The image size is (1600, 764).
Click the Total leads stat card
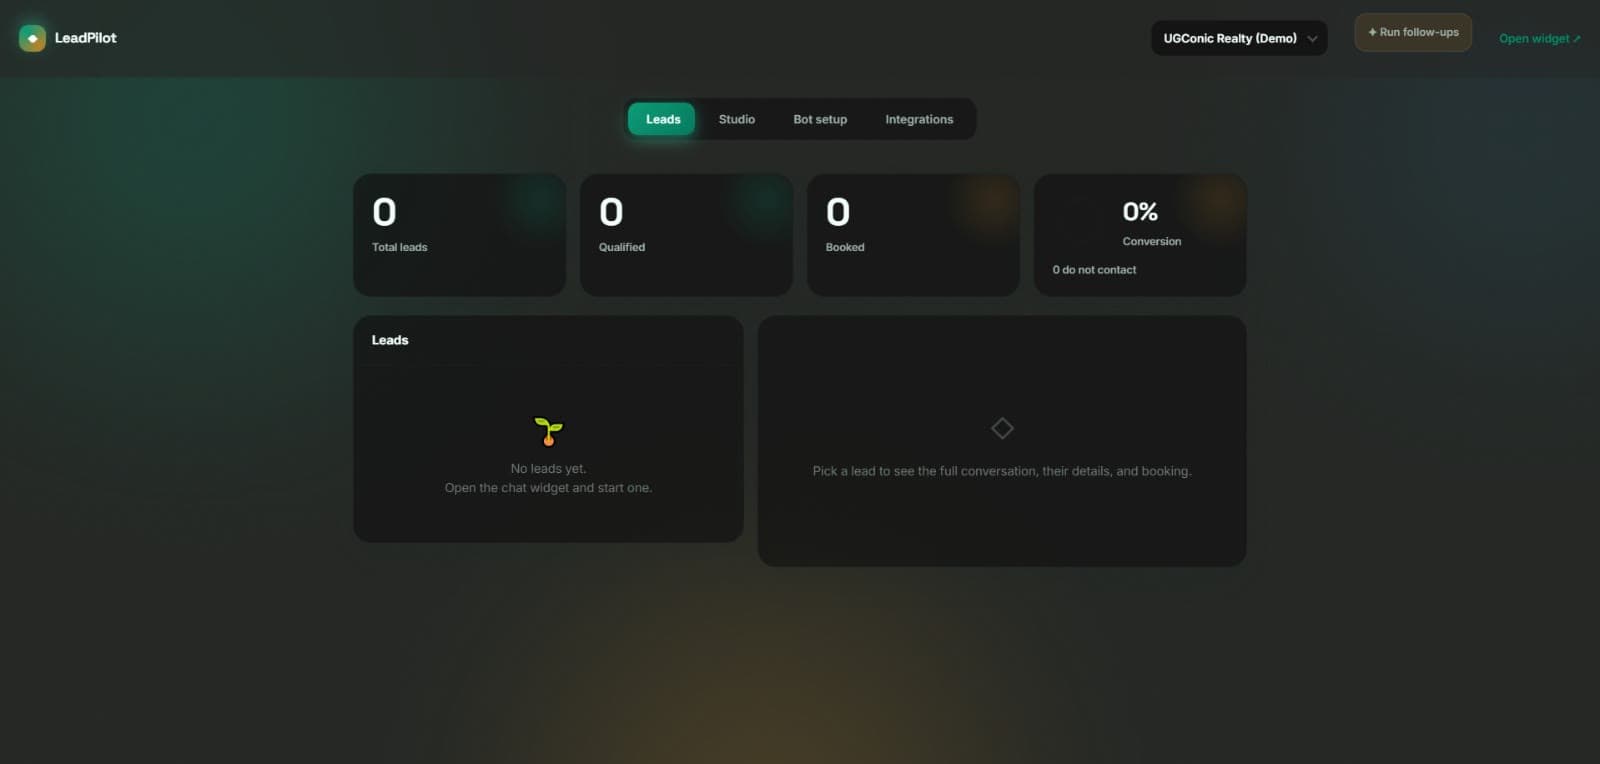point(459,235)
